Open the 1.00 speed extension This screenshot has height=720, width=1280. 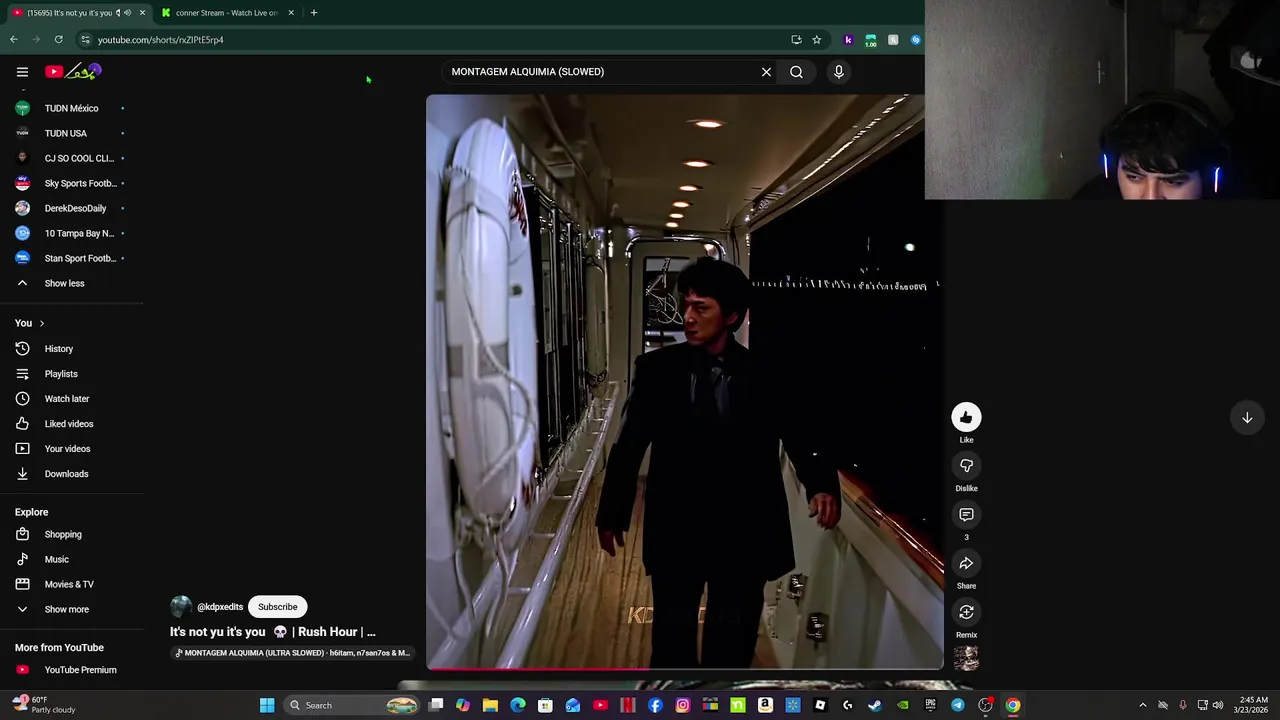point(870,40)
